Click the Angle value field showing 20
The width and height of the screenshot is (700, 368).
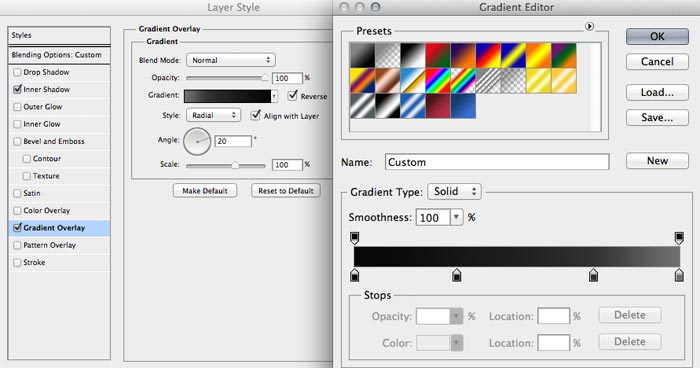(233, 141)
